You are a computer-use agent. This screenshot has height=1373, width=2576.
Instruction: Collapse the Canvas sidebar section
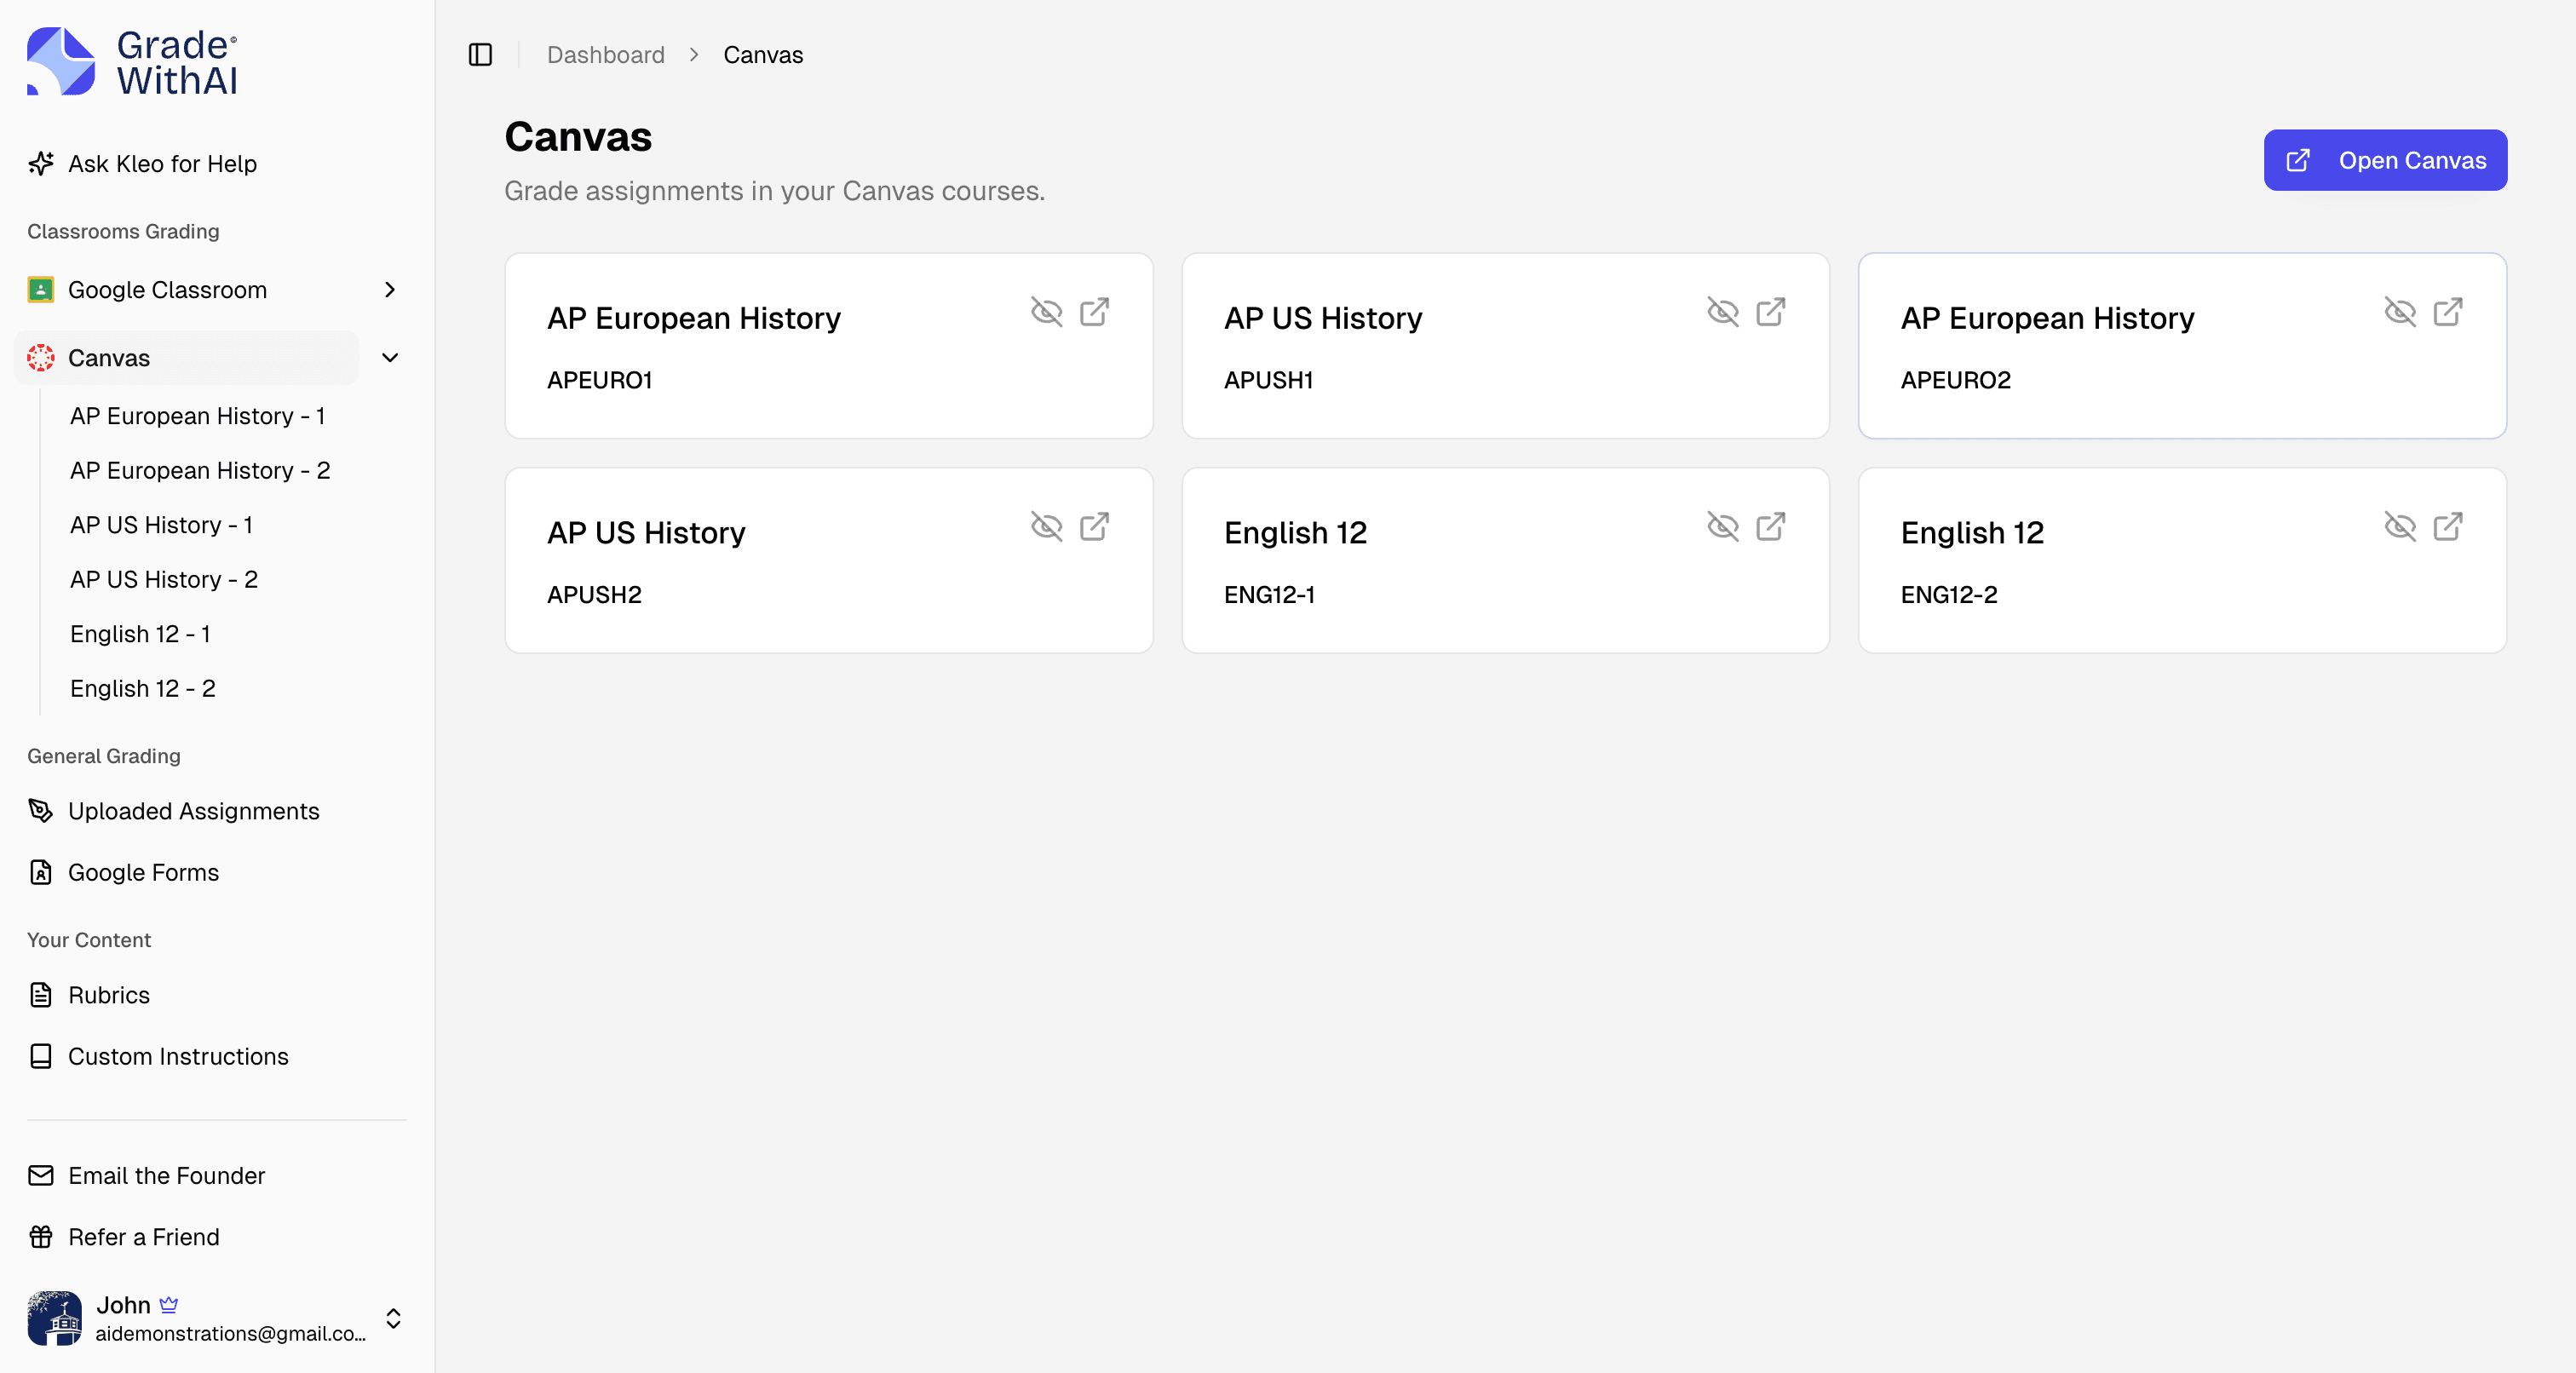coord(391,357)
